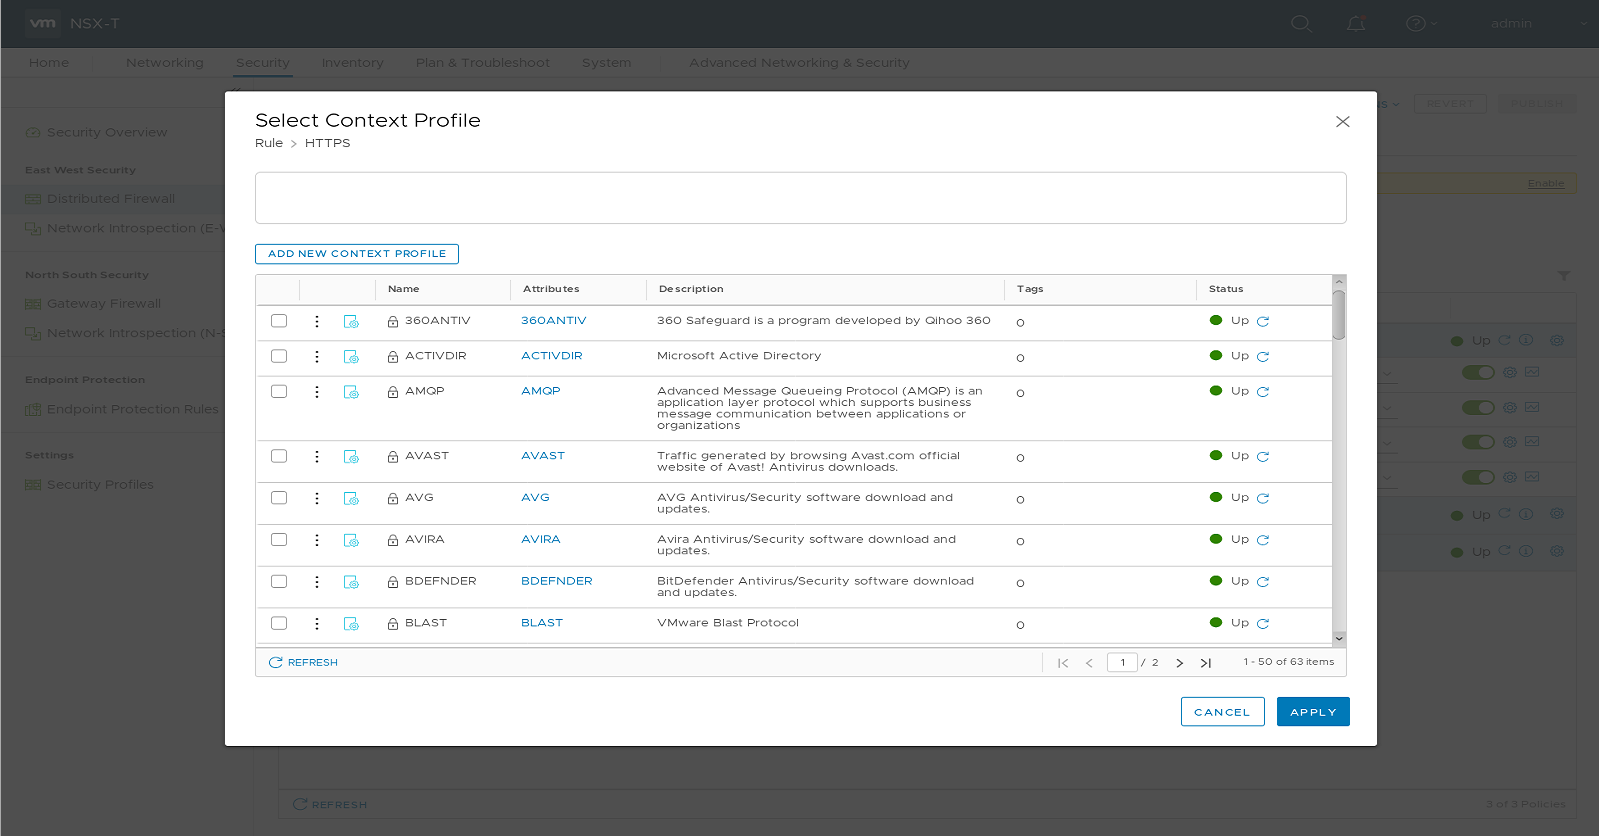The width and height of the screenshot is (1599, 836).
Task: Jump to the last page of profiles
Action: 1206,663
